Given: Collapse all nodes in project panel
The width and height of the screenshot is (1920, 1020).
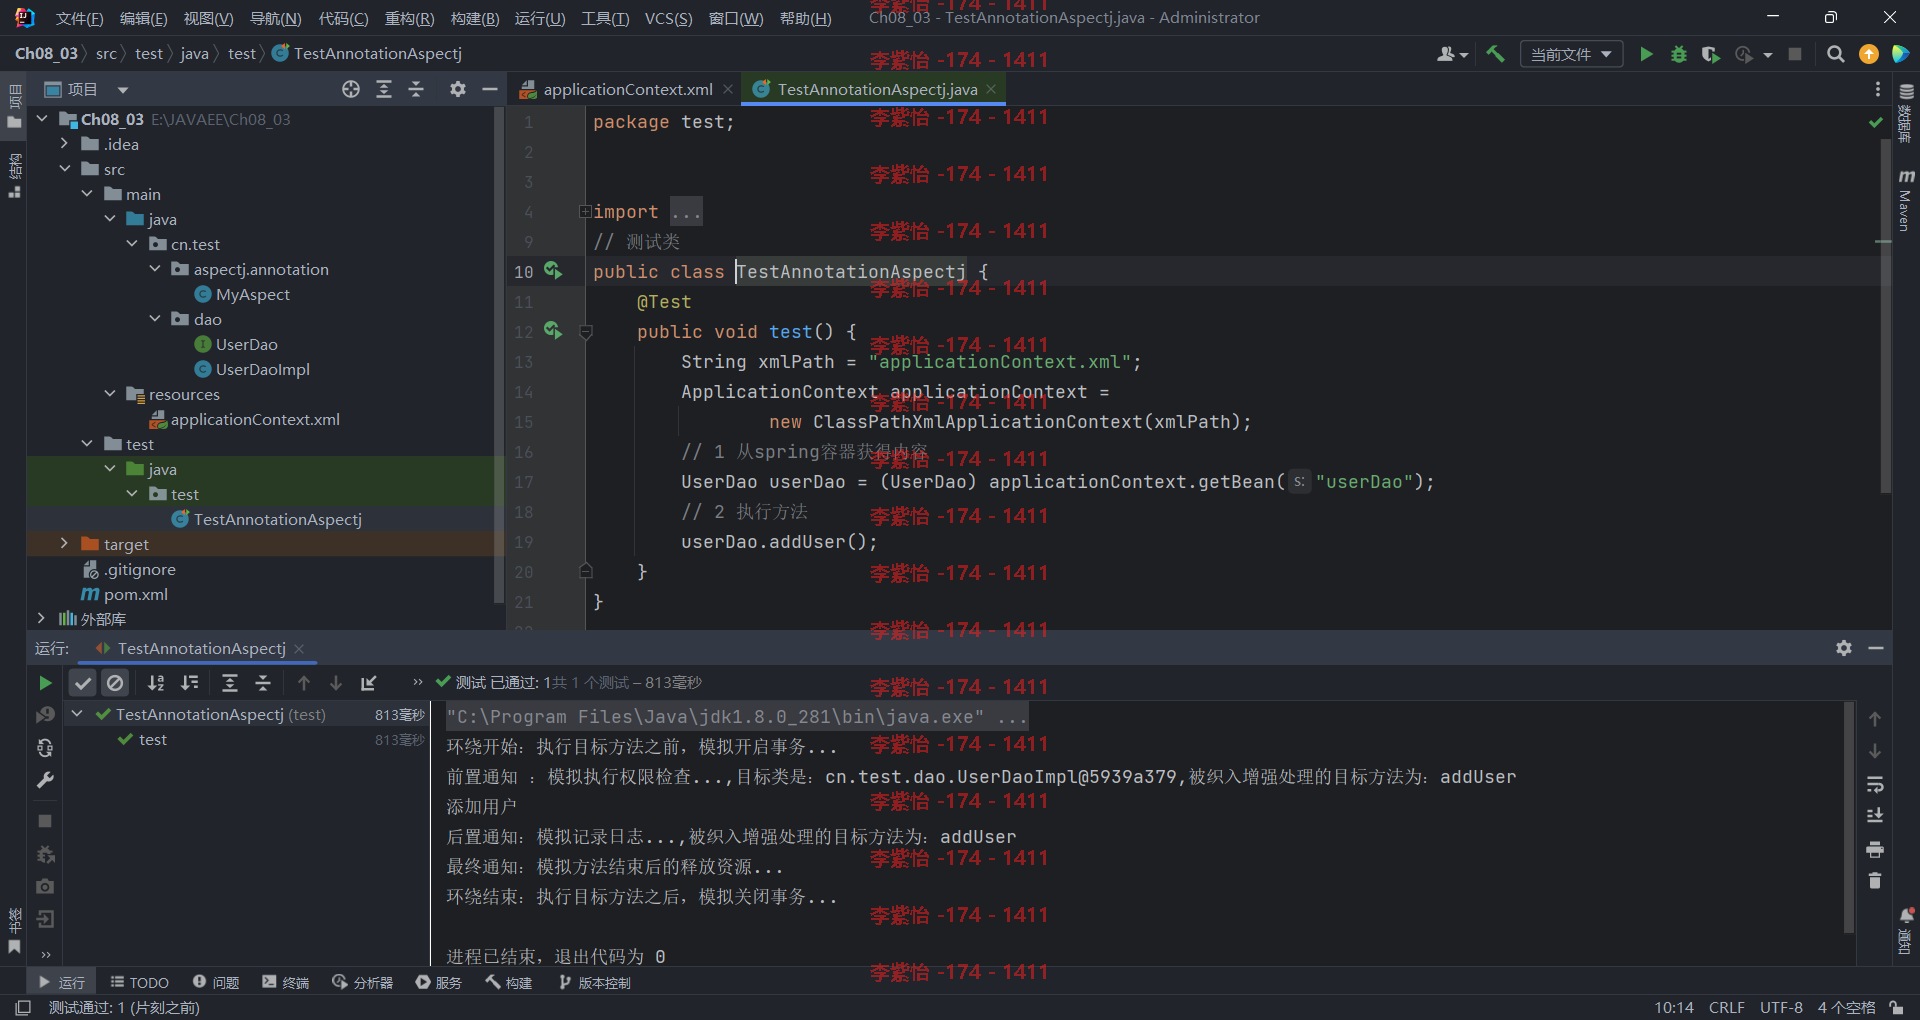Looking at the screenshot, I should [417, 89].
